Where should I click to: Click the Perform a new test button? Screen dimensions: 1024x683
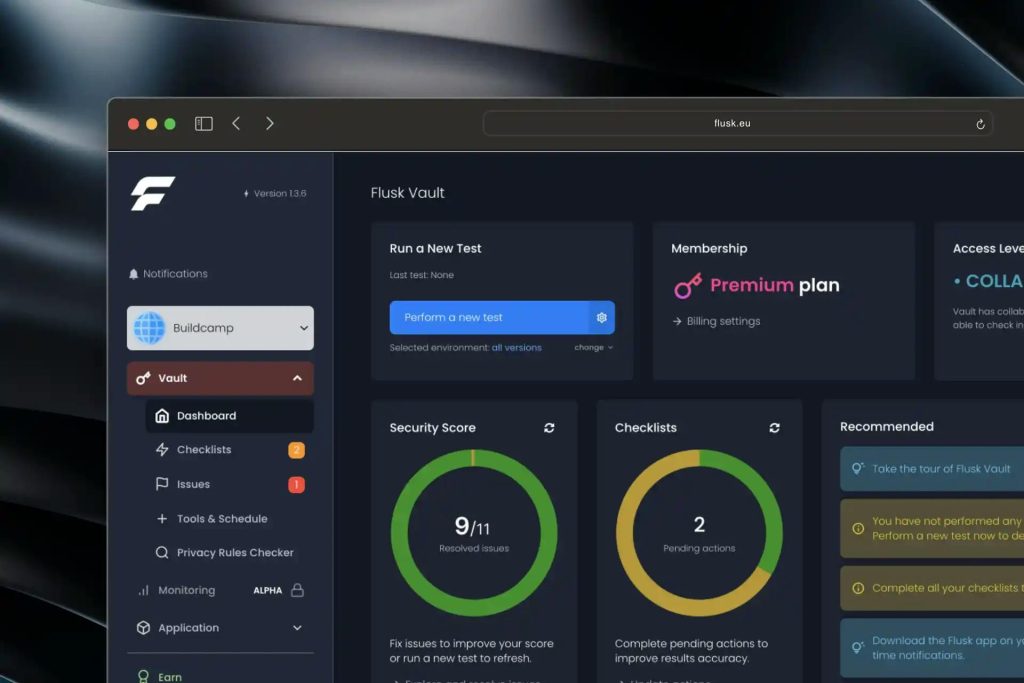pos(488,318)
